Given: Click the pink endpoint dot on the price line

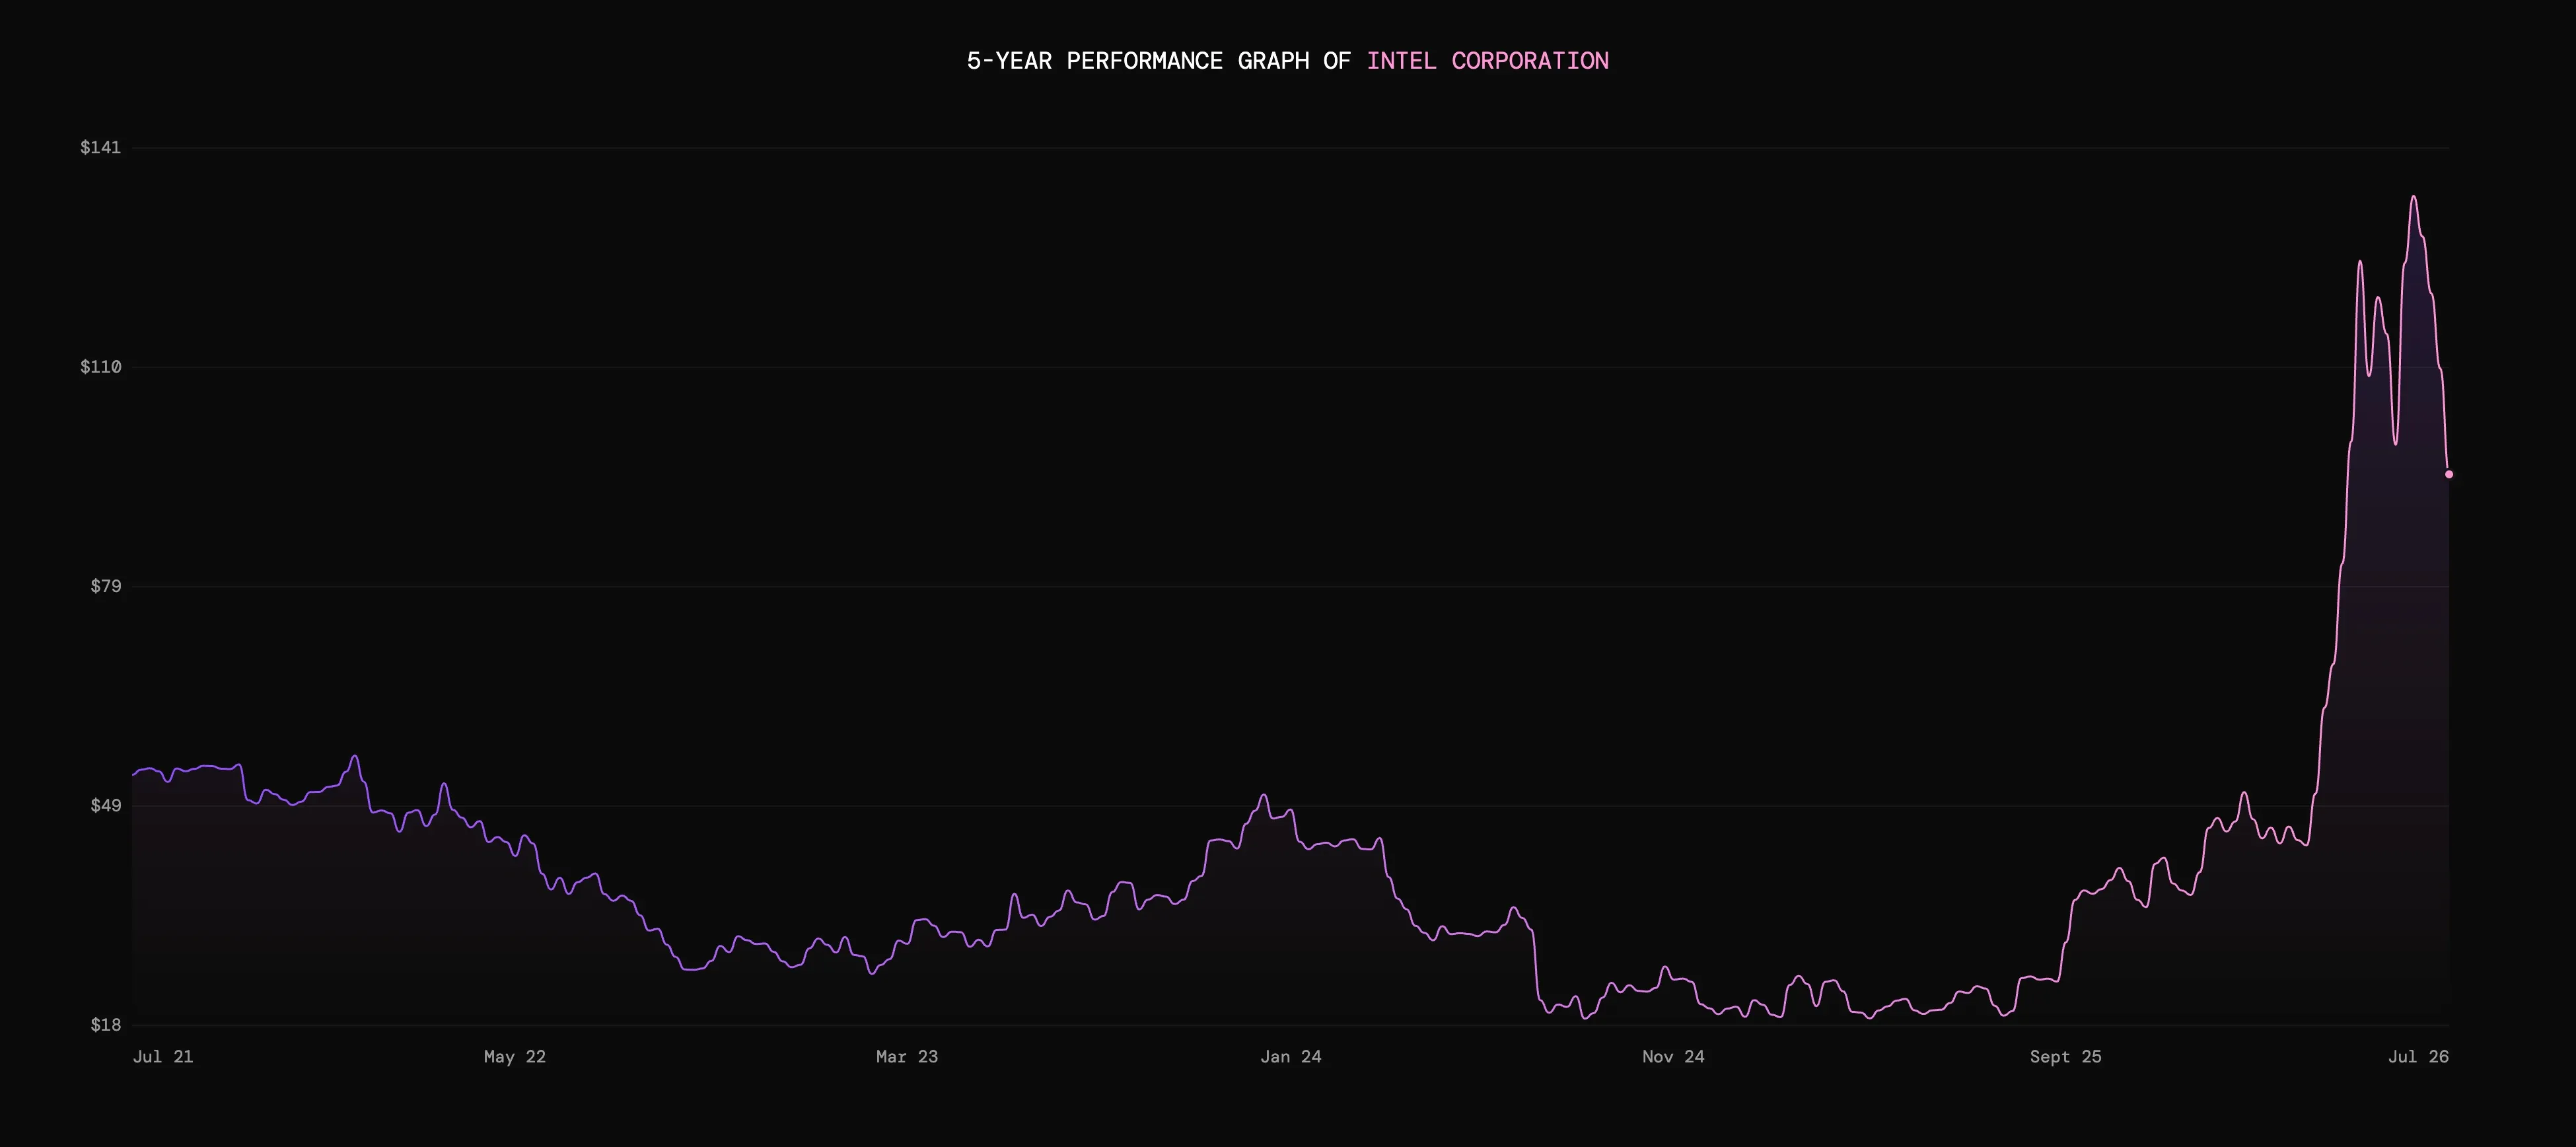Looking at the screenshot, I should pyautogui.click(x=2449, y=474).
